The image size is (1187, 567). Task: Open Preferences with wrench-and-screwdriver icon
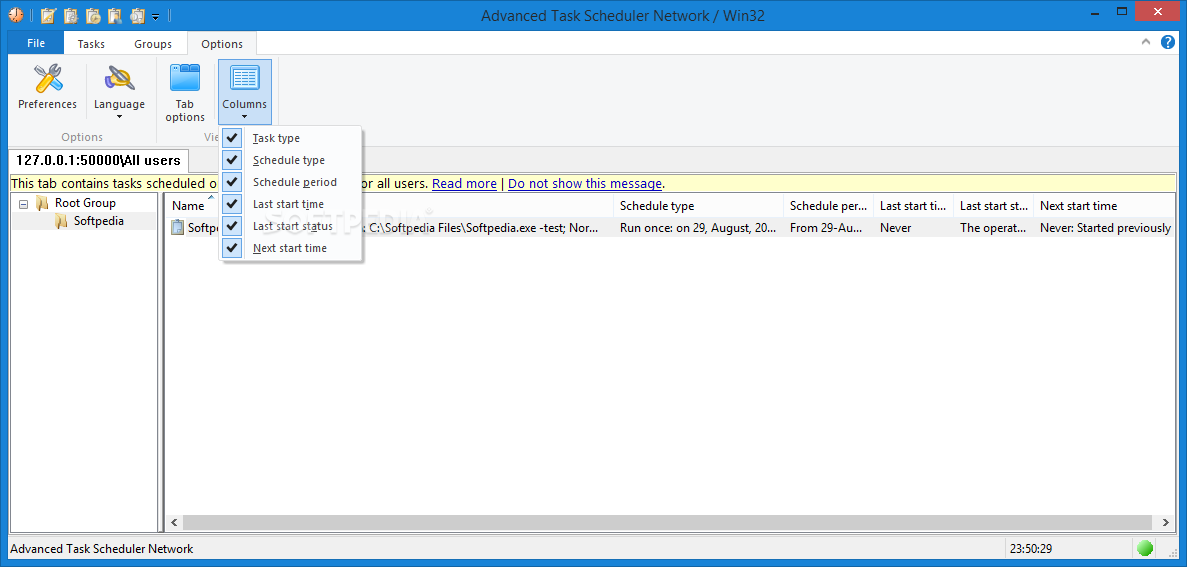[x=48, y=89]
